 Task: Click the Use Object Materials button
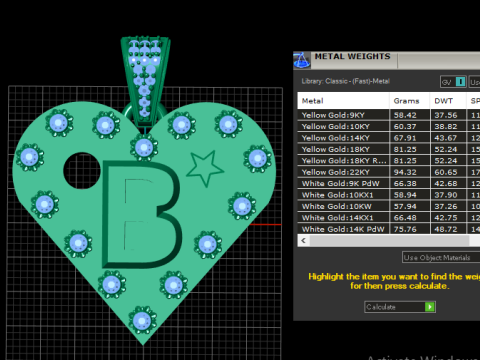pyautogui.click(x=441, y=258)
